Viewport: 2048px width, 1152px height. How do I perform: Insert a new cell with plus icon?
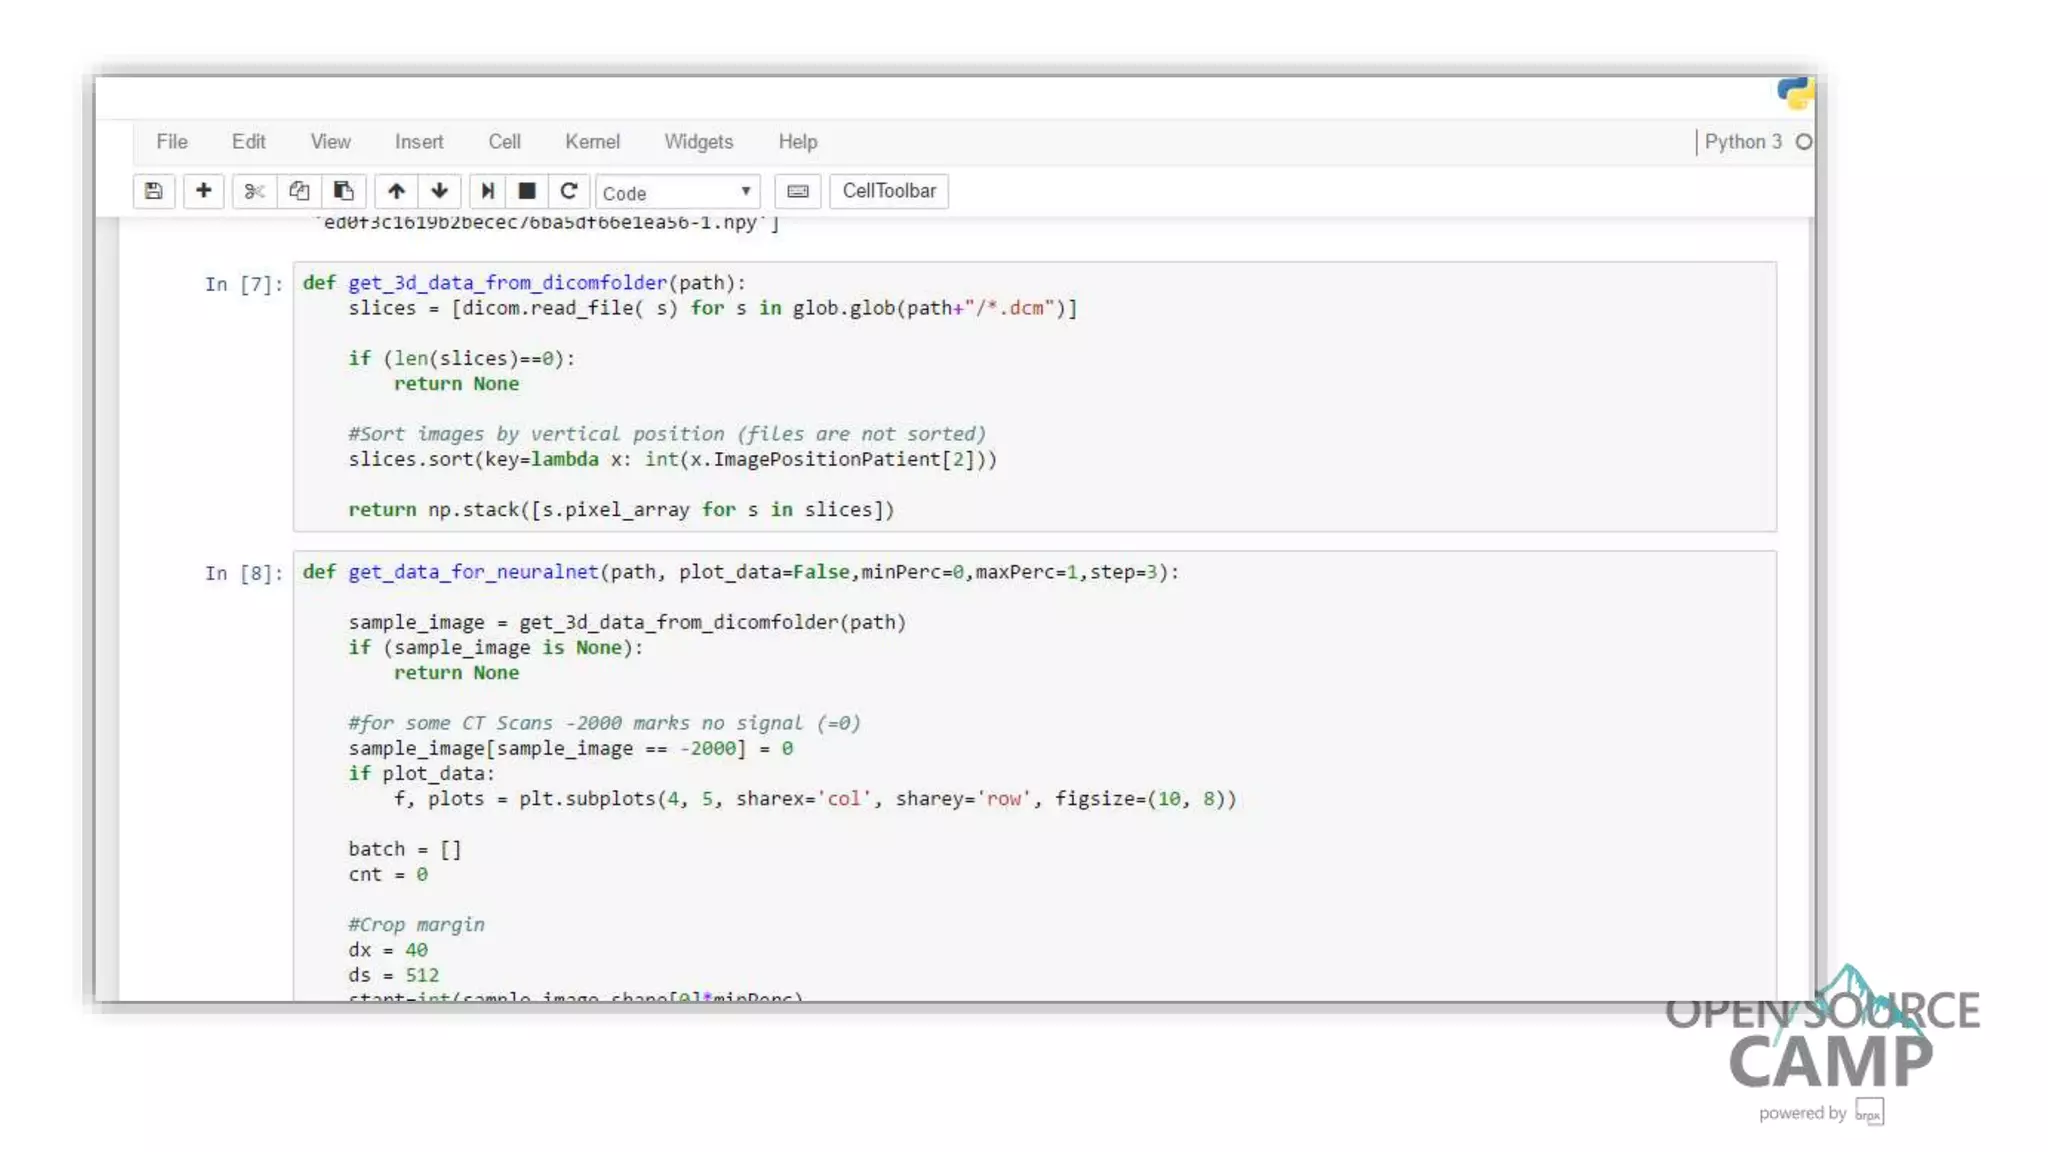click(203, 191)
